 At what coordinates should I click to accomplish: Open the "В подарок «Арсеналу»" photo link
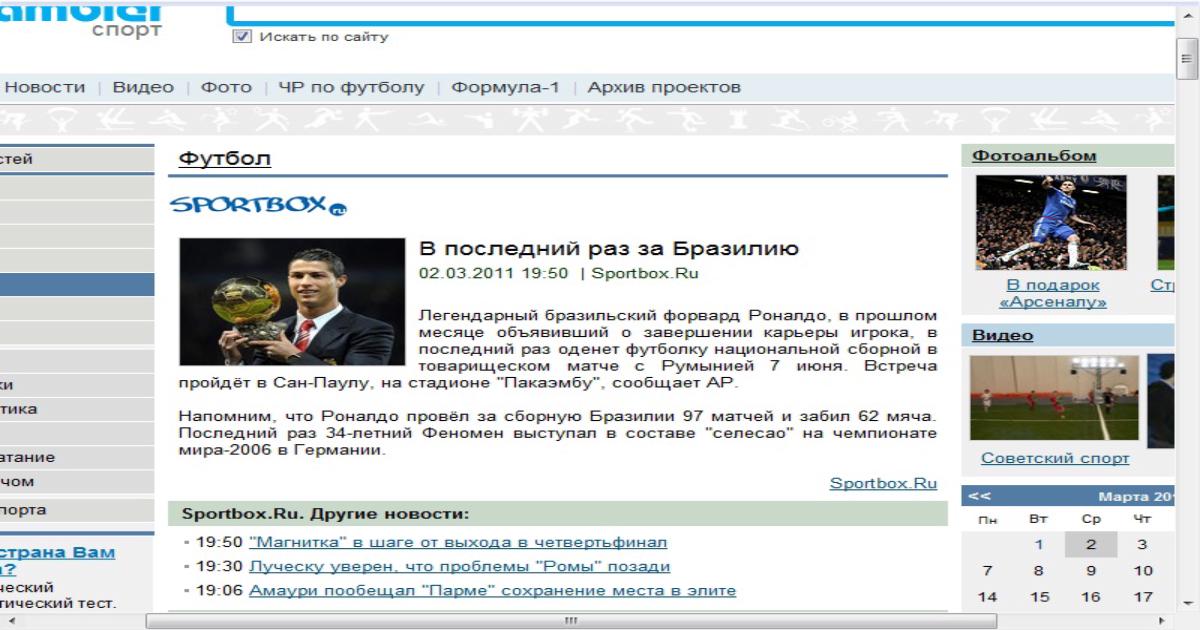pyautogui.click(x=1052, y=293)
